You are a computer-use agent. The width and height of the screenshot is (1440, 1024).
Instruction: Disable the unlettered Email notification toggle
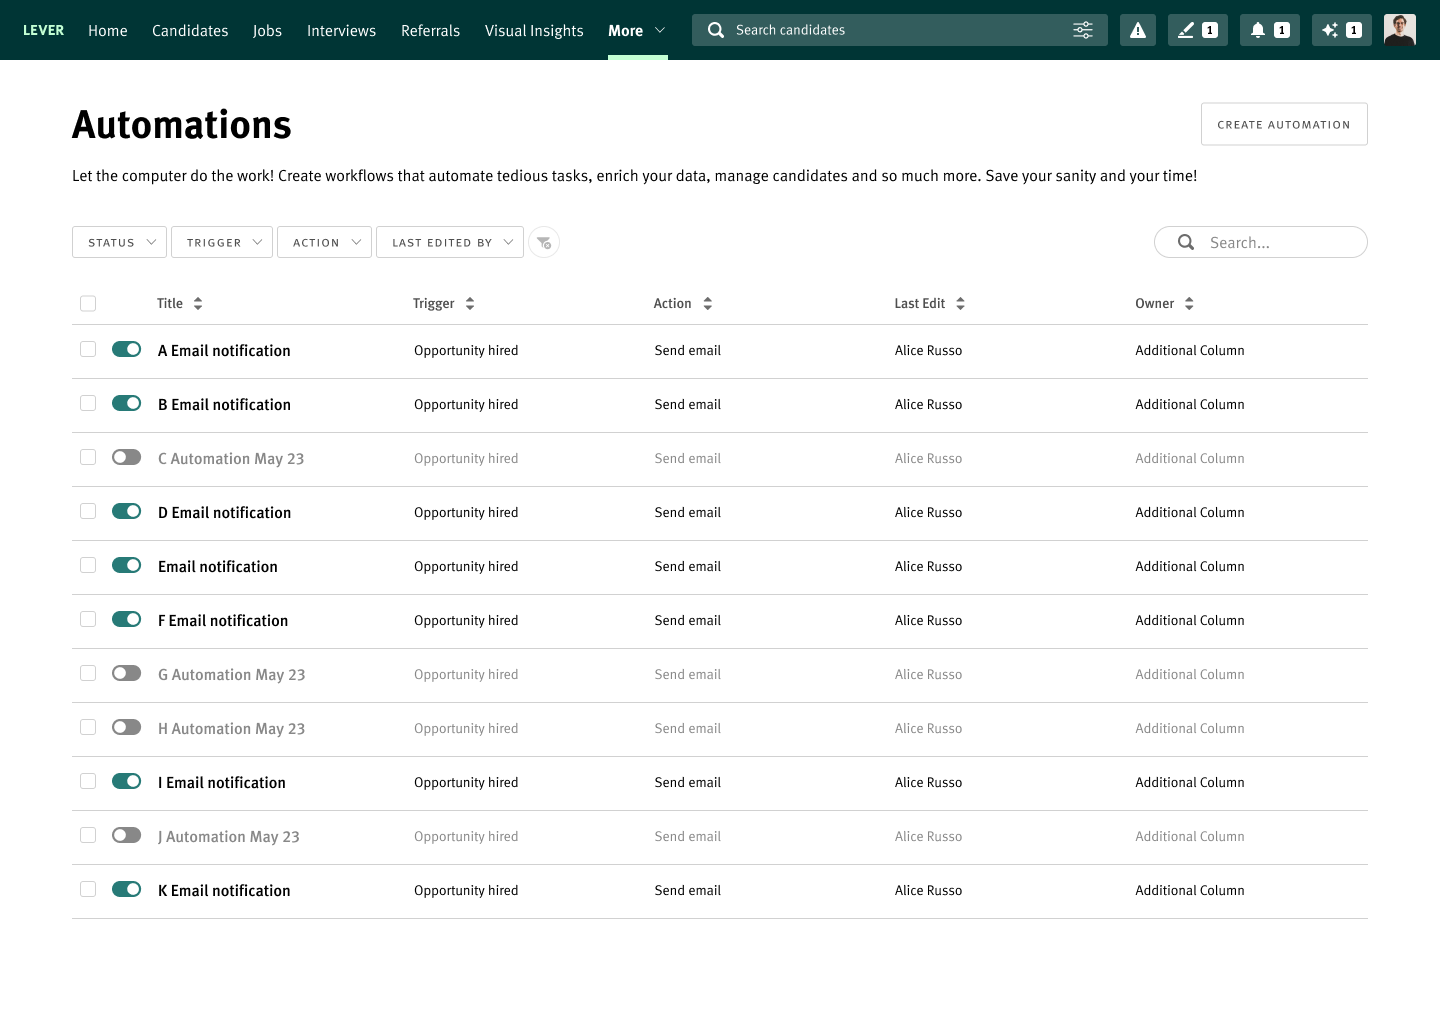[127, 565]
